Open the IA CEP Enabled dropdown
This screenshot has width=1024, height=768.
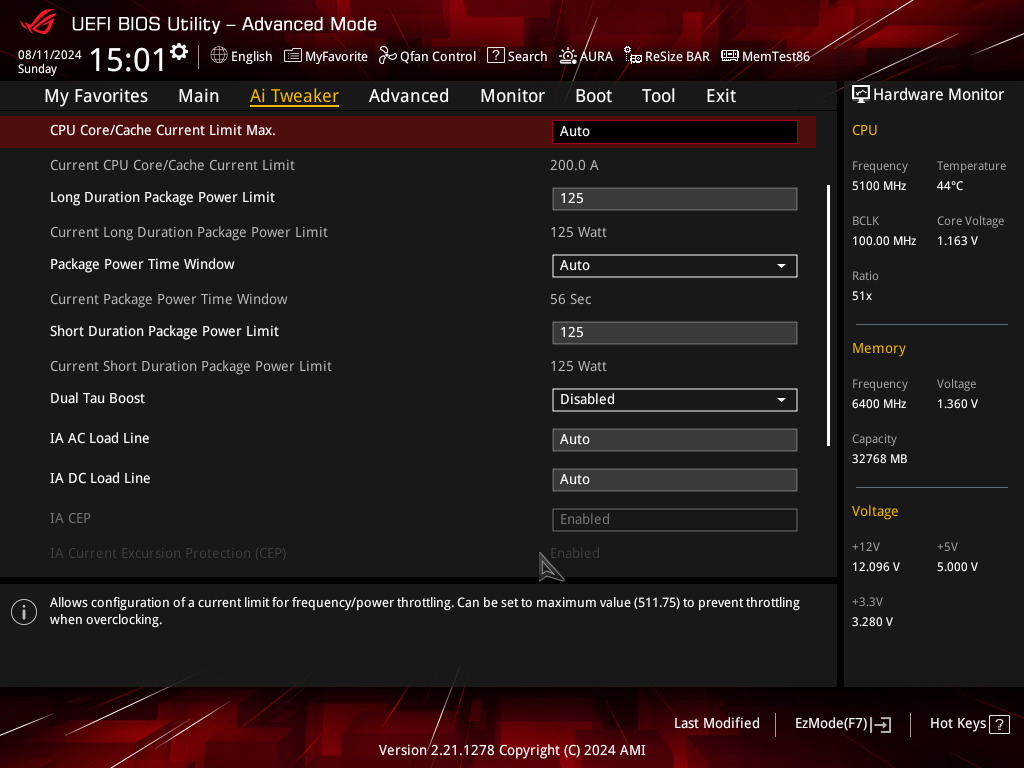(675, 520)
